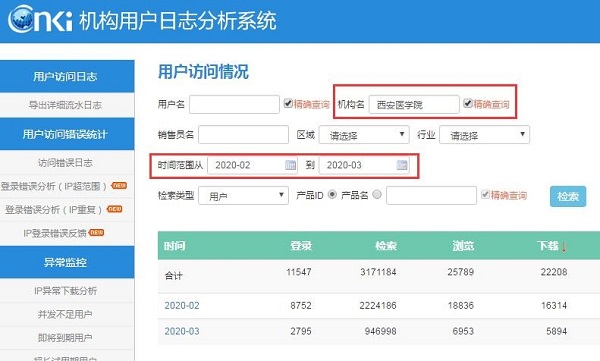The height and width of the screenshot is (361, 600).
Task: Open 导出详细流水日志 in sidebar
Action: point(65,105)
